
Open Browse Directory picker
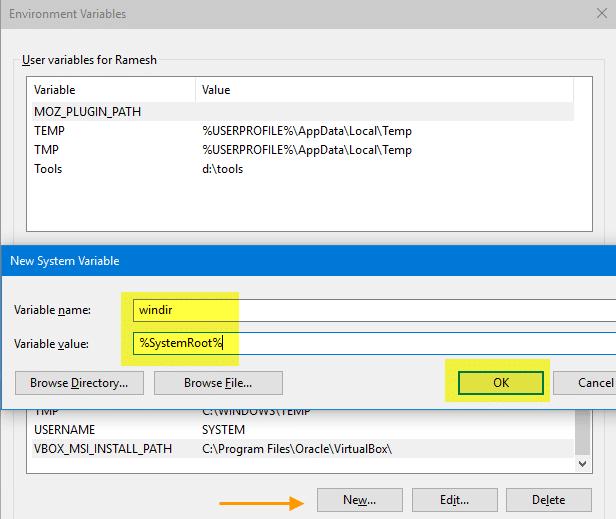click(x=79, y=383)
